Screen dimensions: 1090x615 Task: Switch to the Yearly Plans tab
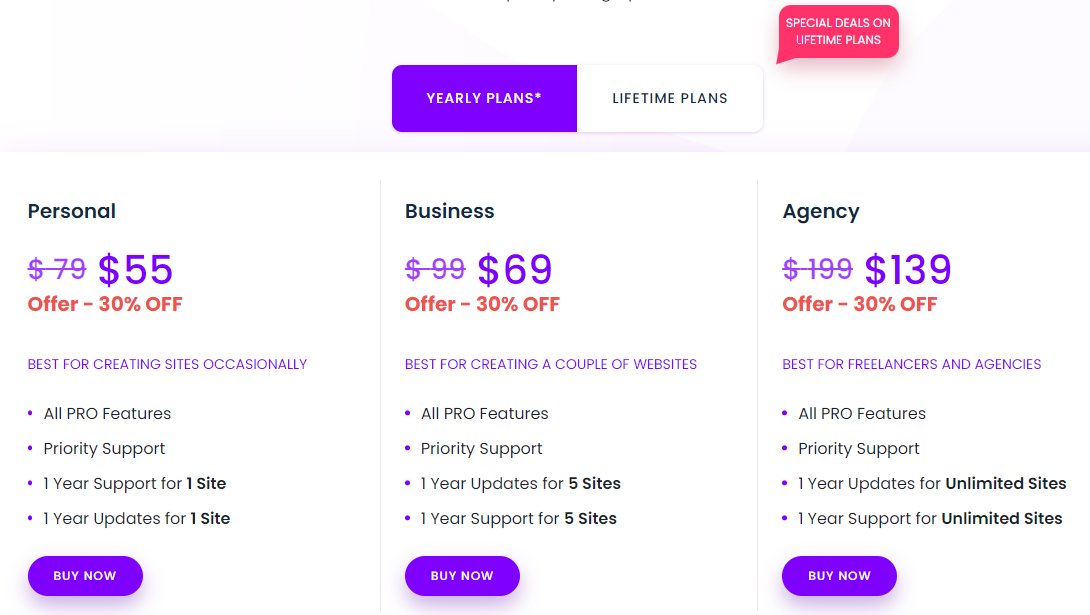pyautogui.click(x=484, y=98)
